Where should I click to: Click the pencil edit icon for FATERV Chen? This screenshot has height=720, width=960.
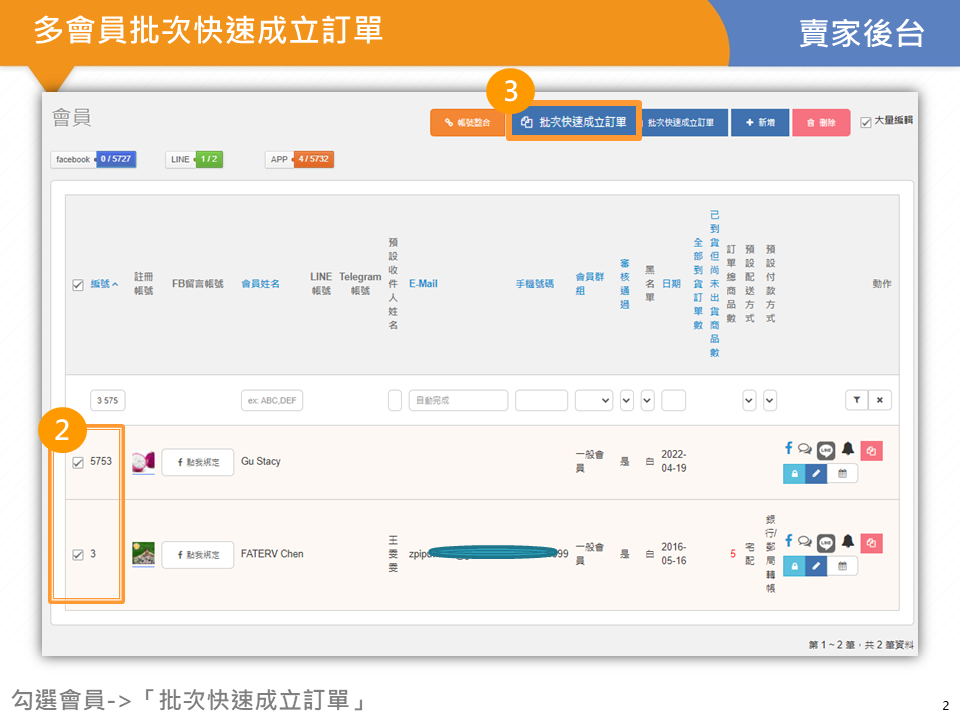(816, 566)
